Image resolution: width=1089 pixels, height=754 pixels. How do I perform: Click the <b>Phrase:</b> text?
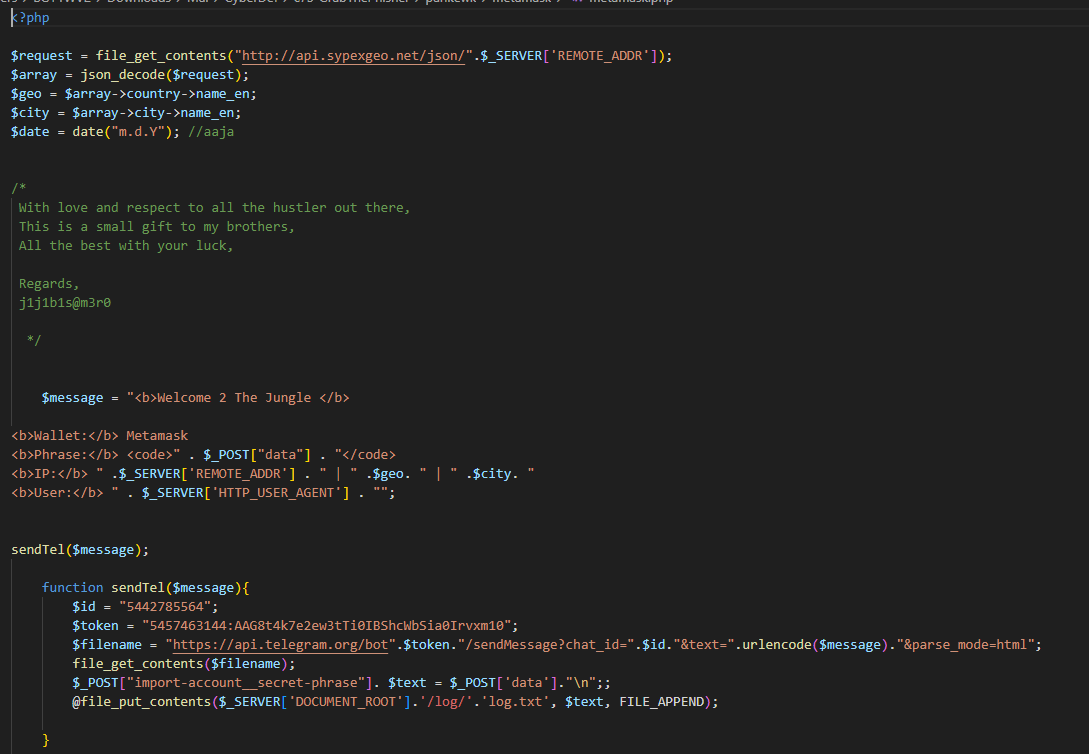pyautogui.click(x=65, y=455)
